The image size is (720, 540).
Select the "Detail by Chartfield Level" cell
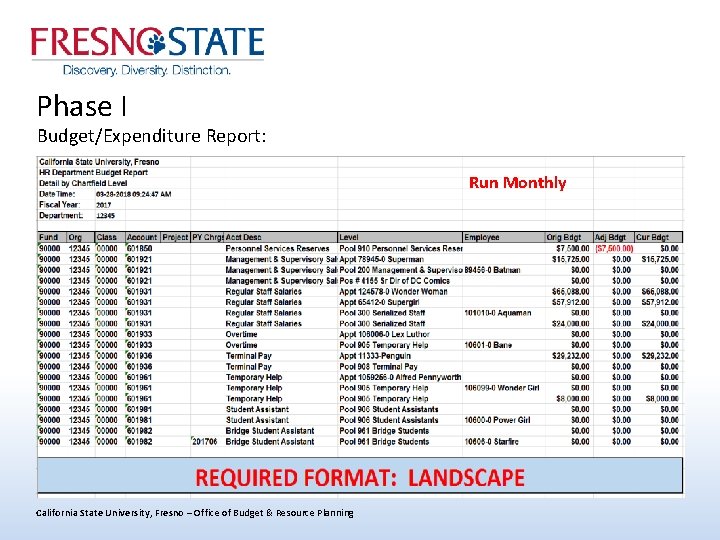tap(83, 183)
